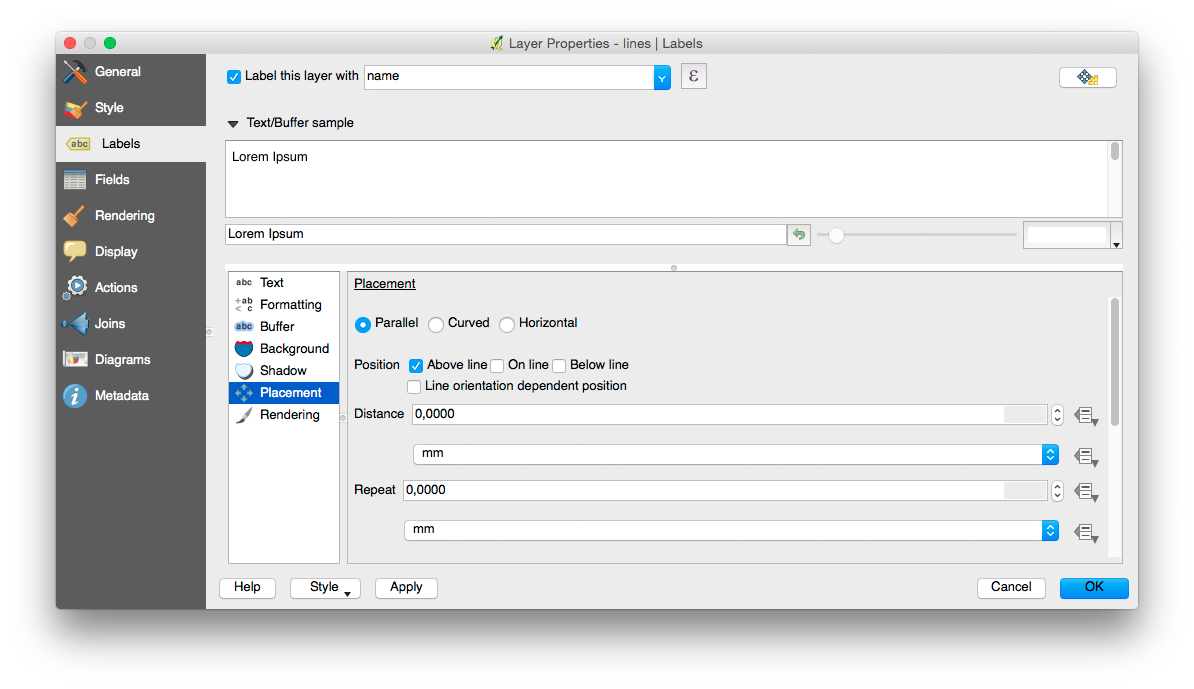Viewport: 1194px width, 689px height.
Task: Enable the On line checkbox
Action: coord(497,365)
